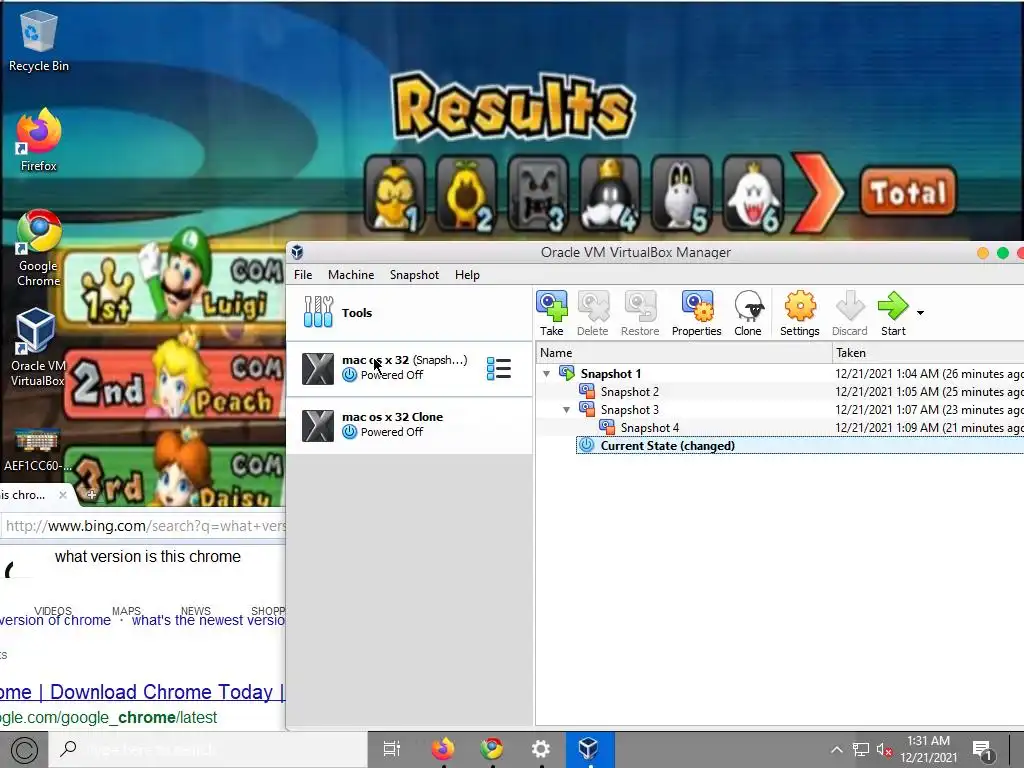Open the Snapshot menu
Viewport: 1024px width, 768px height.
click(x=414, y=275)
